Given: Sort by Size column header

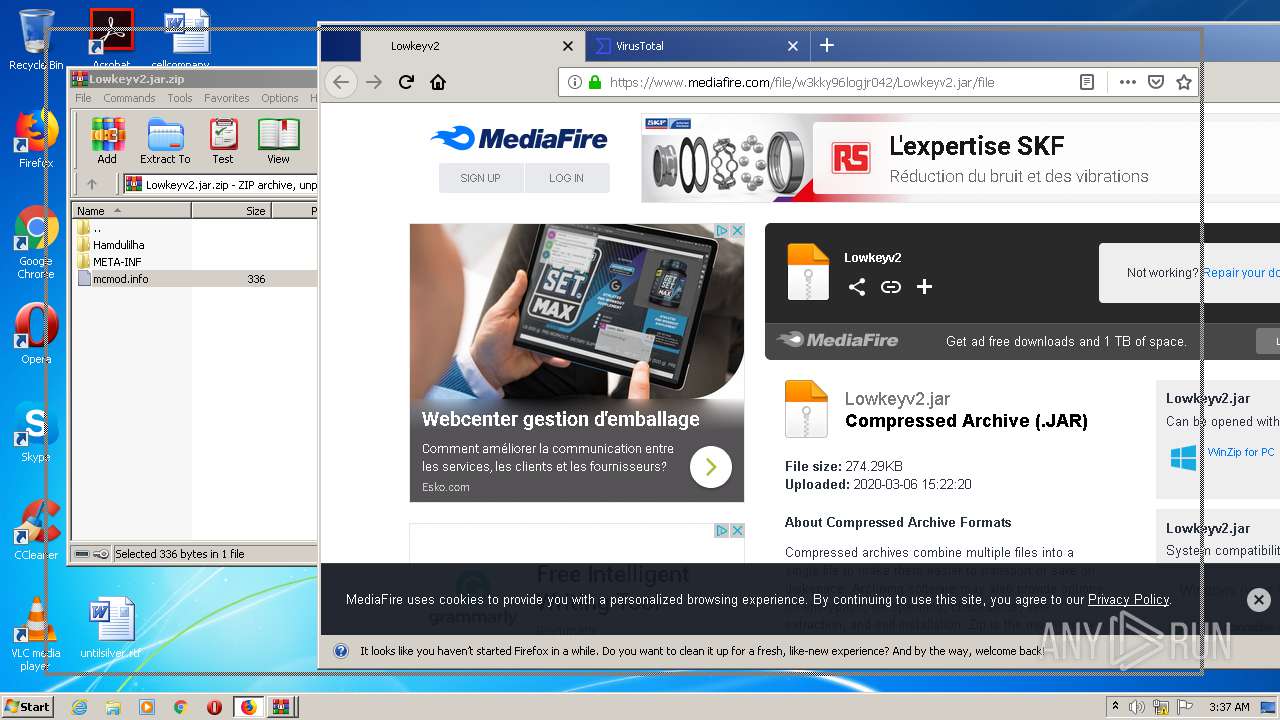Looking at the screenshot, I should click(231, 211).
